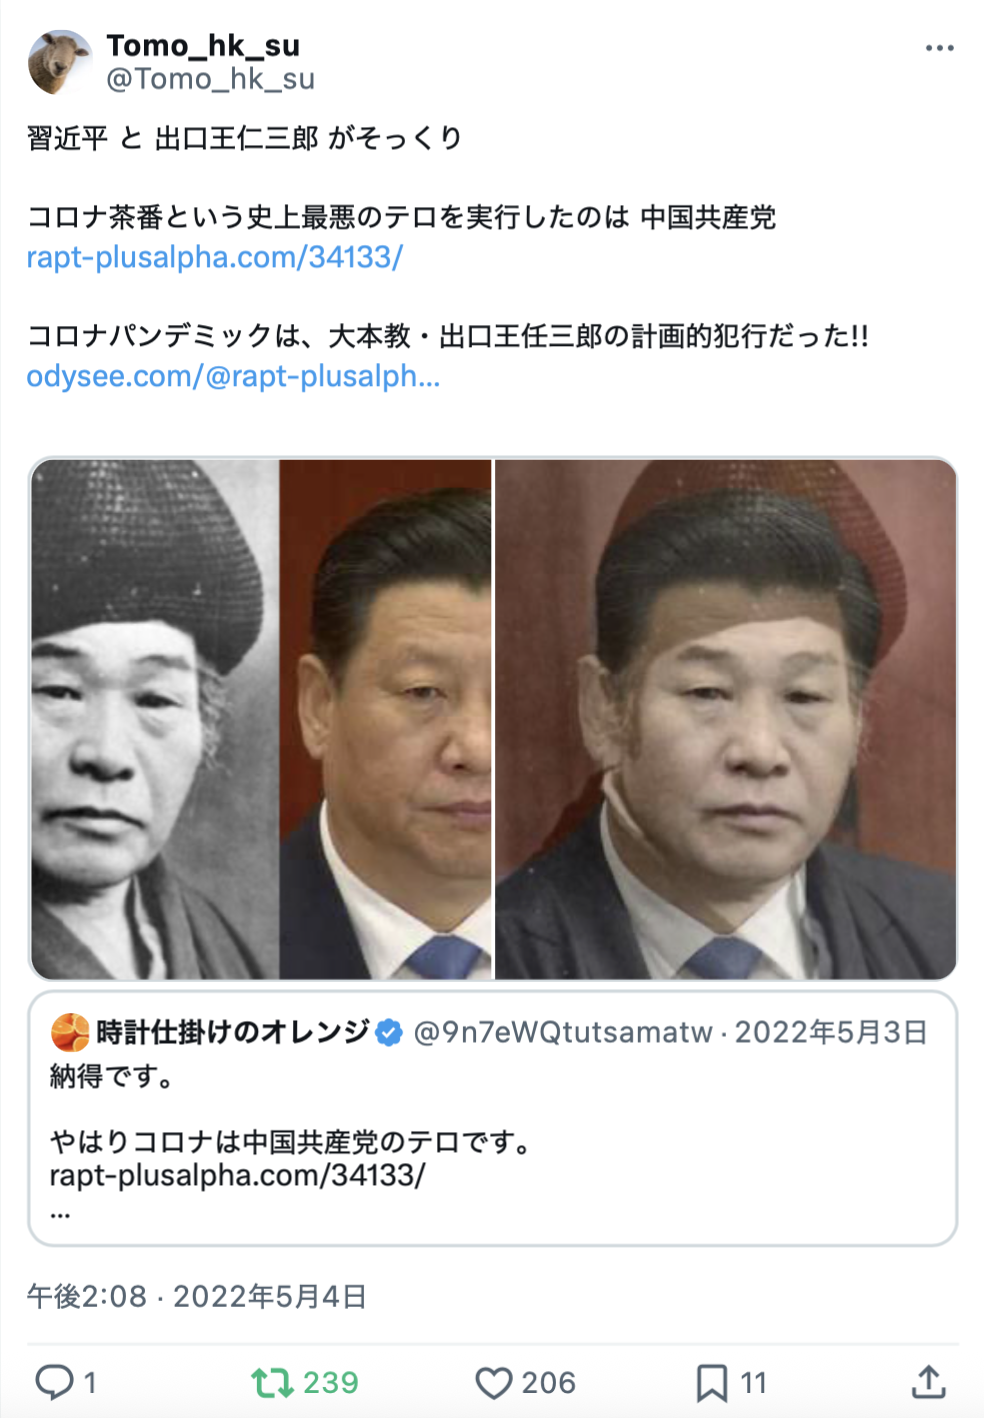Open the rapt-plusalpha.com/34133/ link
984x1418 pixels.
tap(214, 257)
